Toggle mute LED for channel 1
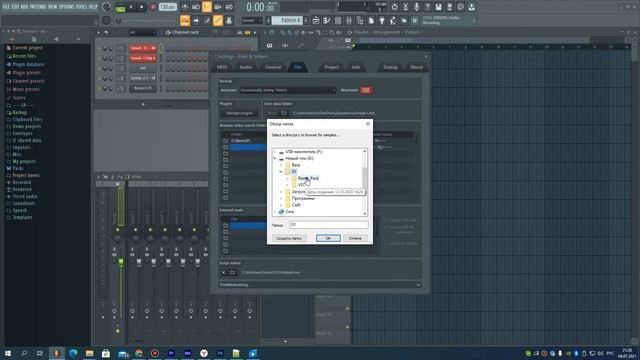Image resolution: width=640 pixels, height=360 pixels. [x=100, y=48]
